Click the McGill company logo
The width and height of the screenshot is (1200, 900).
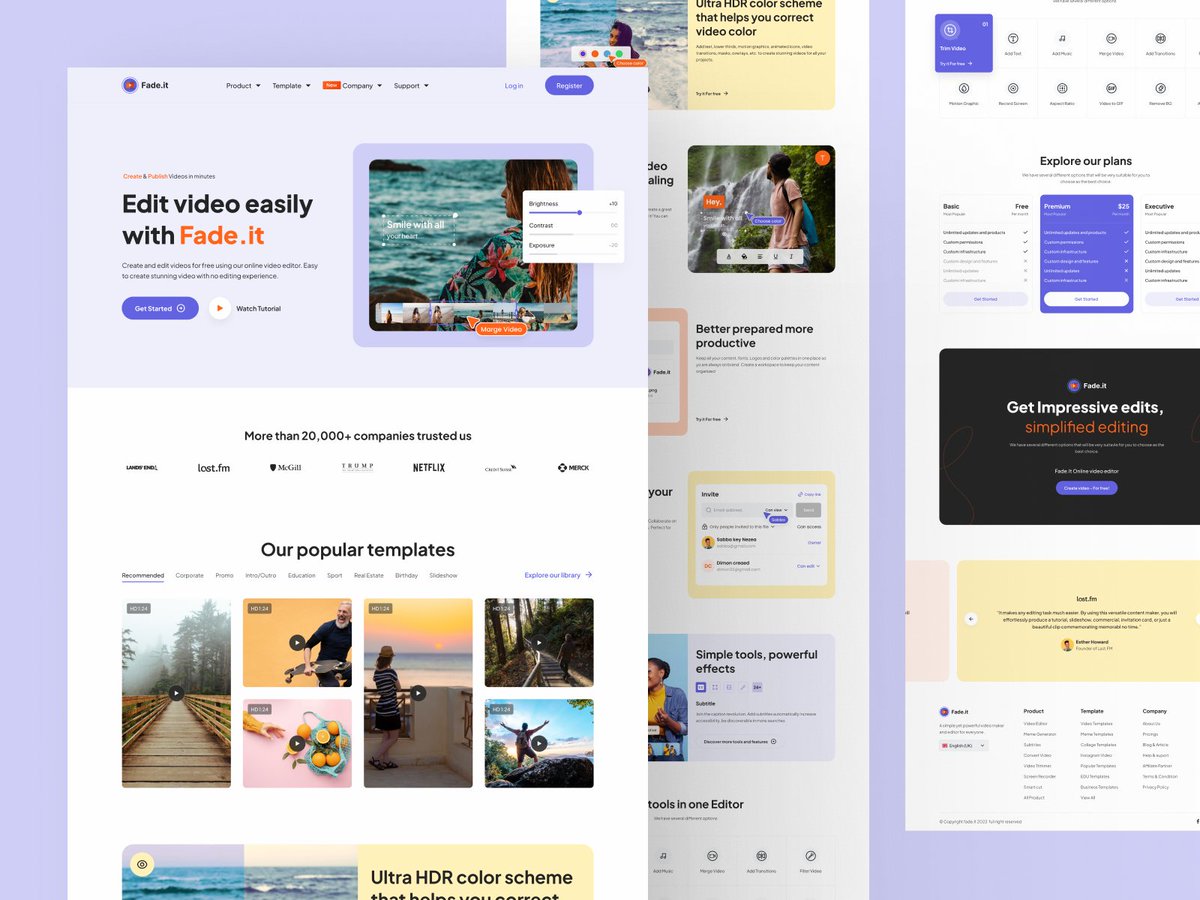tap(285, 467)
